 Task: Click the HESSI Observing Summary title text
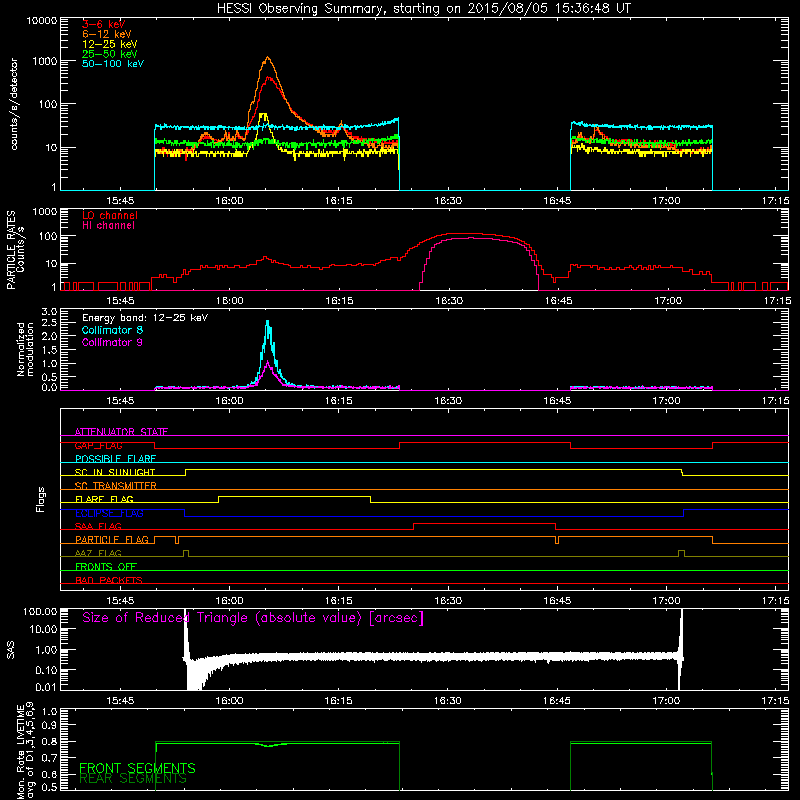point(423,8)
